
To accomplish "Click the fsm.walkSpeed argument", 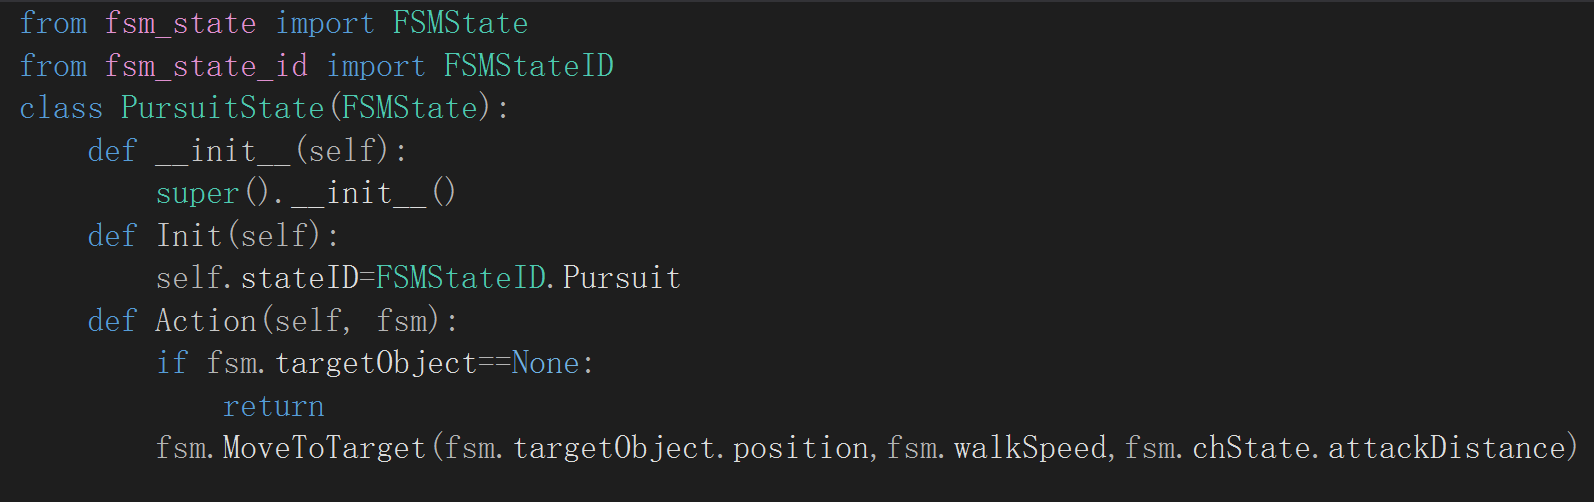I will [x=997, y=448].
